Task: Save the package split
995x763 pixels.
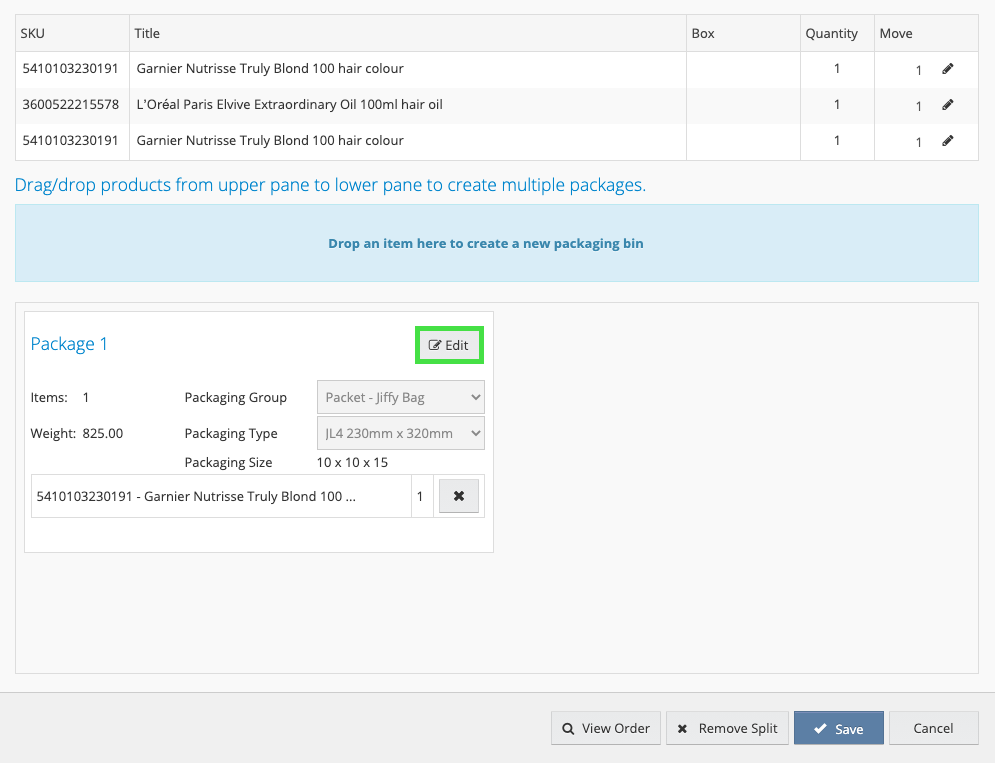Action: click(838, 728)
